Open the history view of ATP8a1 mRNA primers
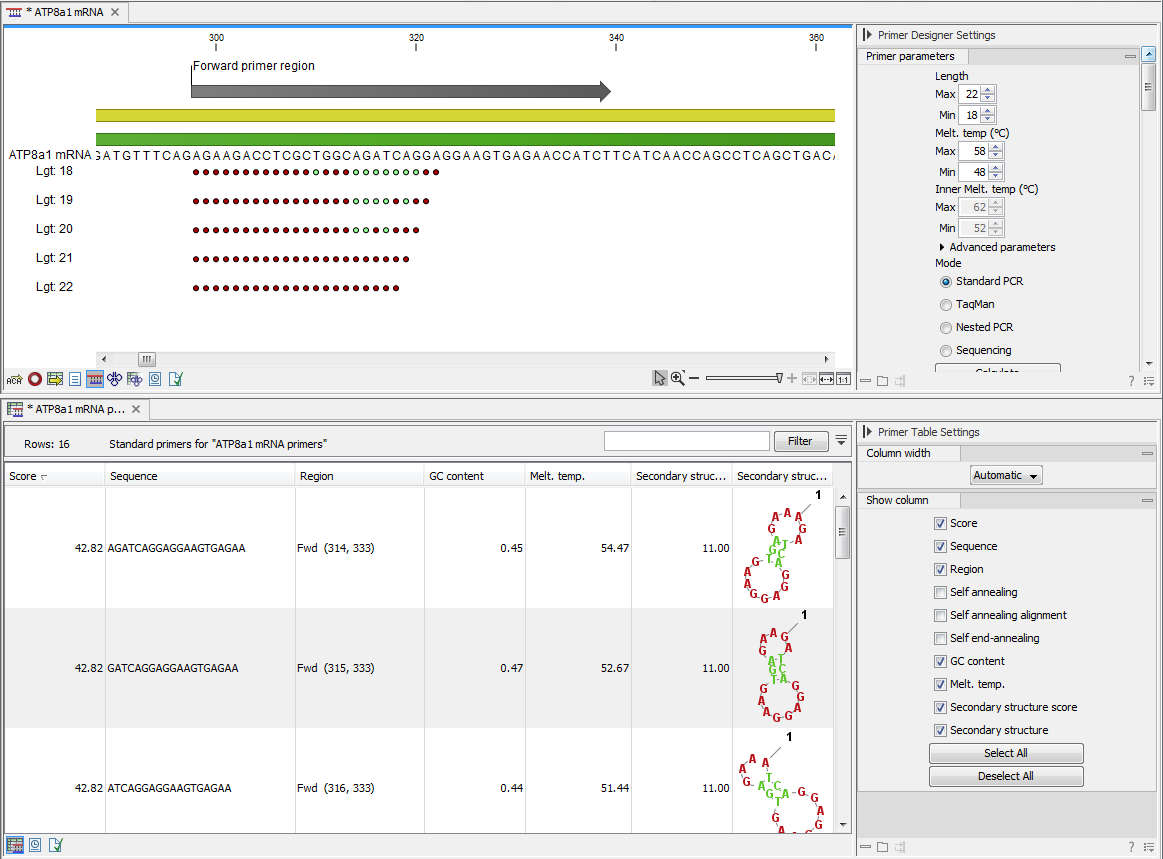The height and width of the screenshot is (859, 1163). click(x=34, y=845)
